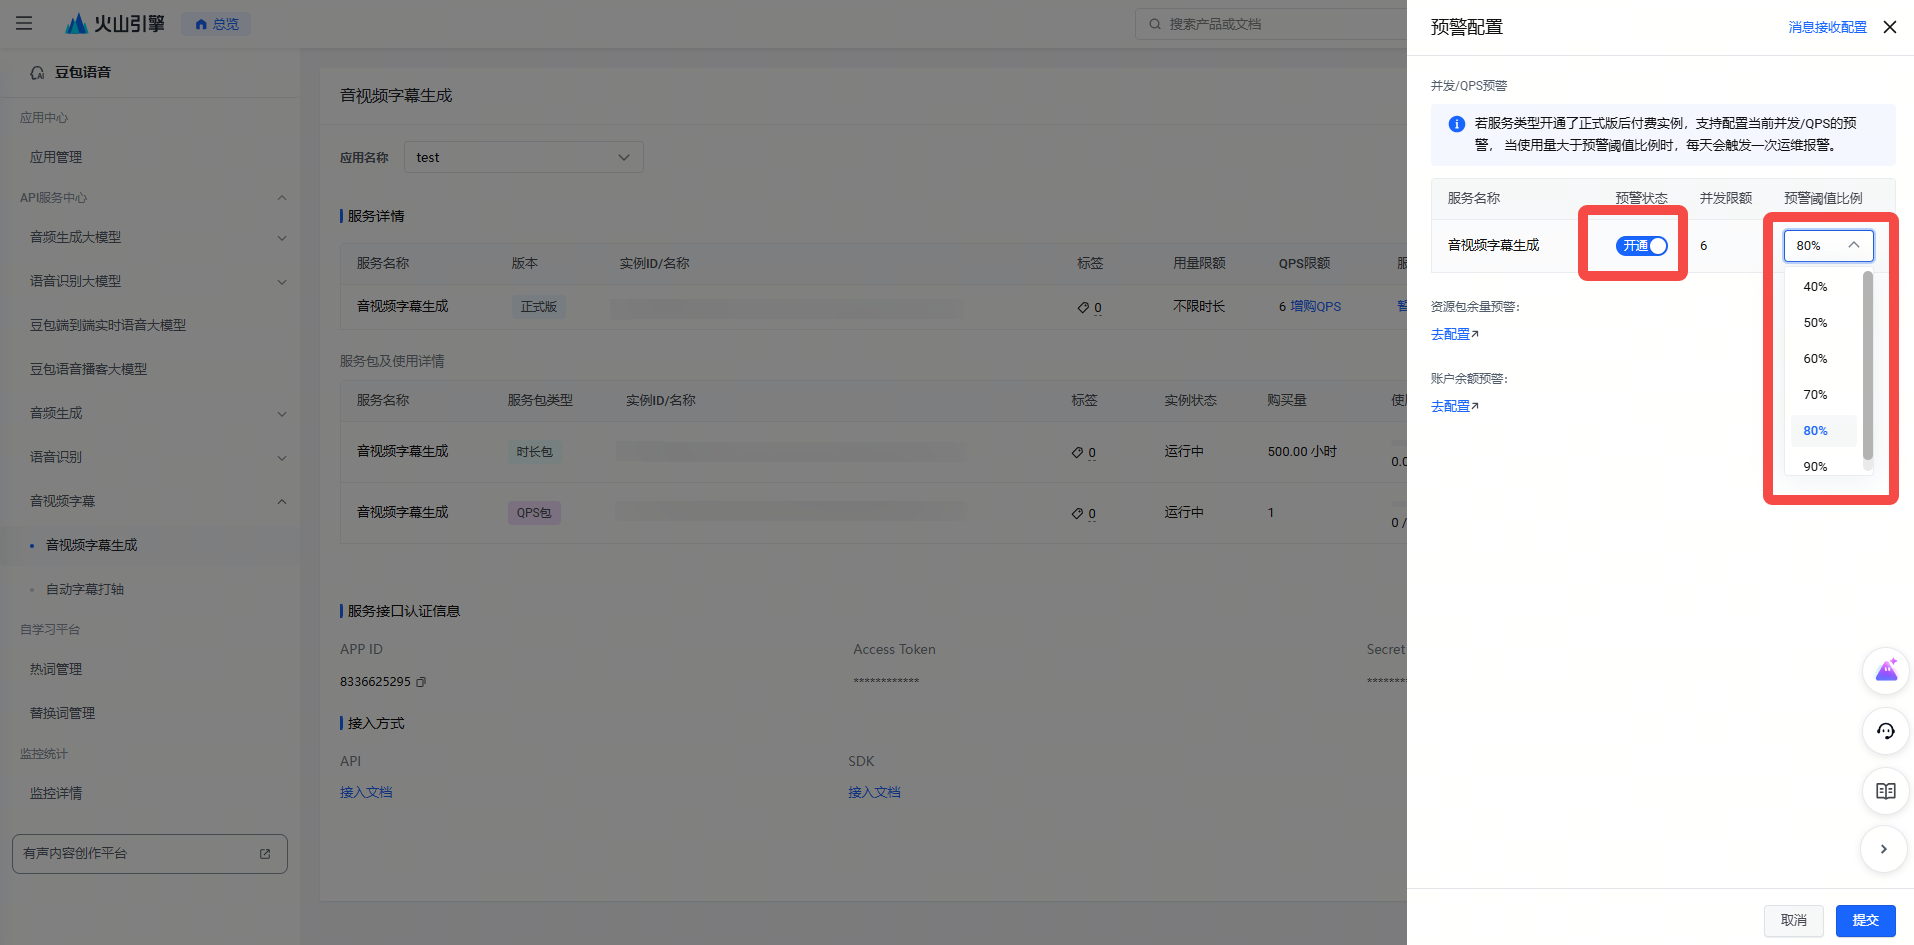Click the tag icon in the 时长包 row

click(1077, 452)
